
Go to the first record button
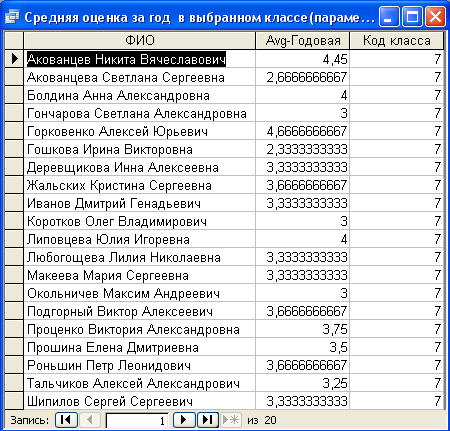coord(66,420)
